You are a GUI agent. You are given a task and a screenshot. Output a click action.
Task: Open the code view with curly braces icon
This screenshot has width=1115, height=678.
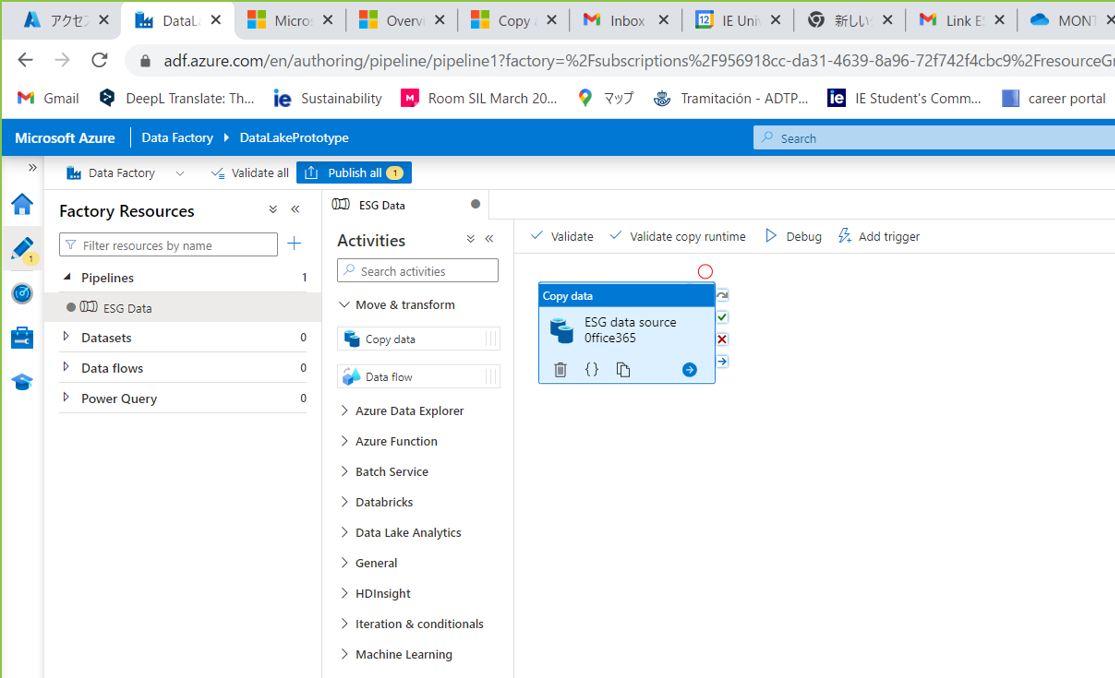591,369
